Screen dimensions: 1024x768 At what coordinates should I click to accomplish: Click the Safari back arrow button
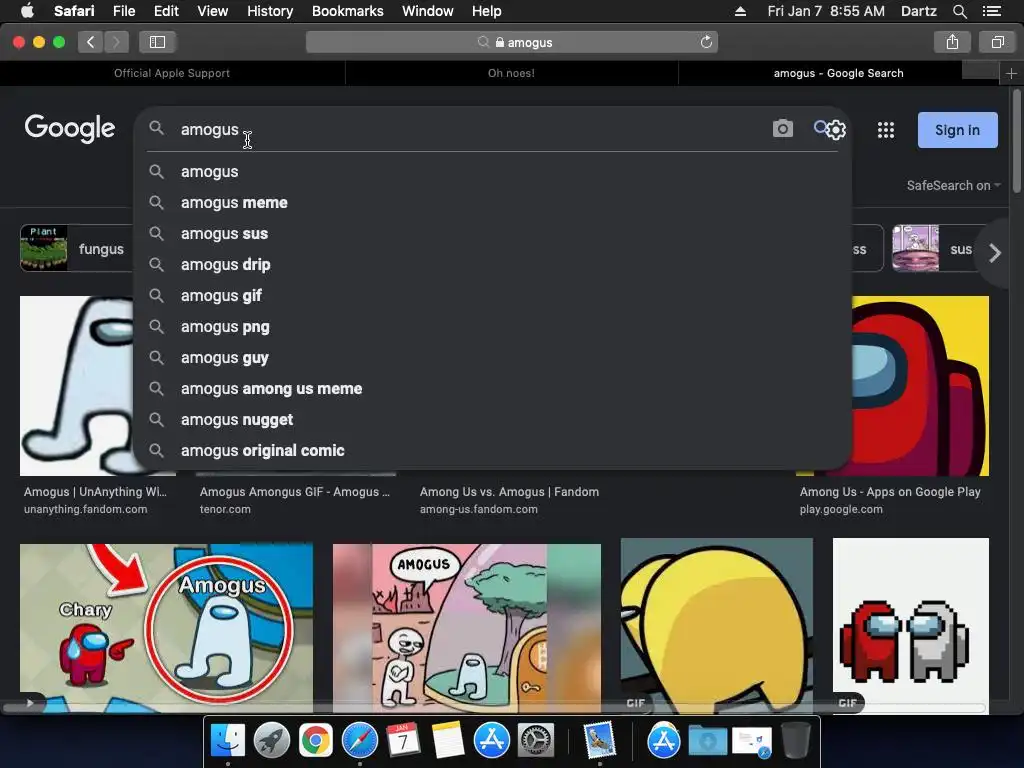(91, 42)
